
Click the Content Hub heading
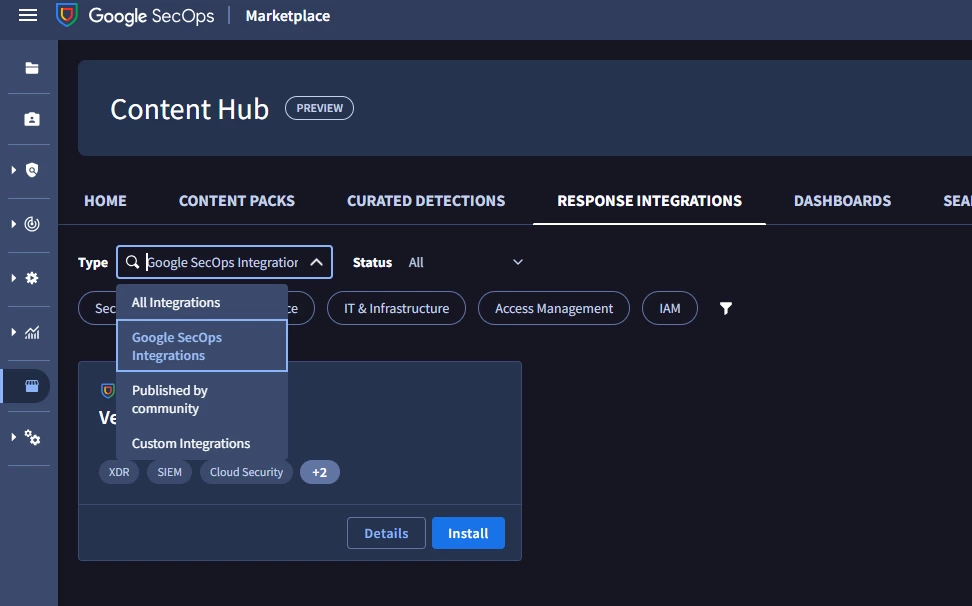[190, 109]
